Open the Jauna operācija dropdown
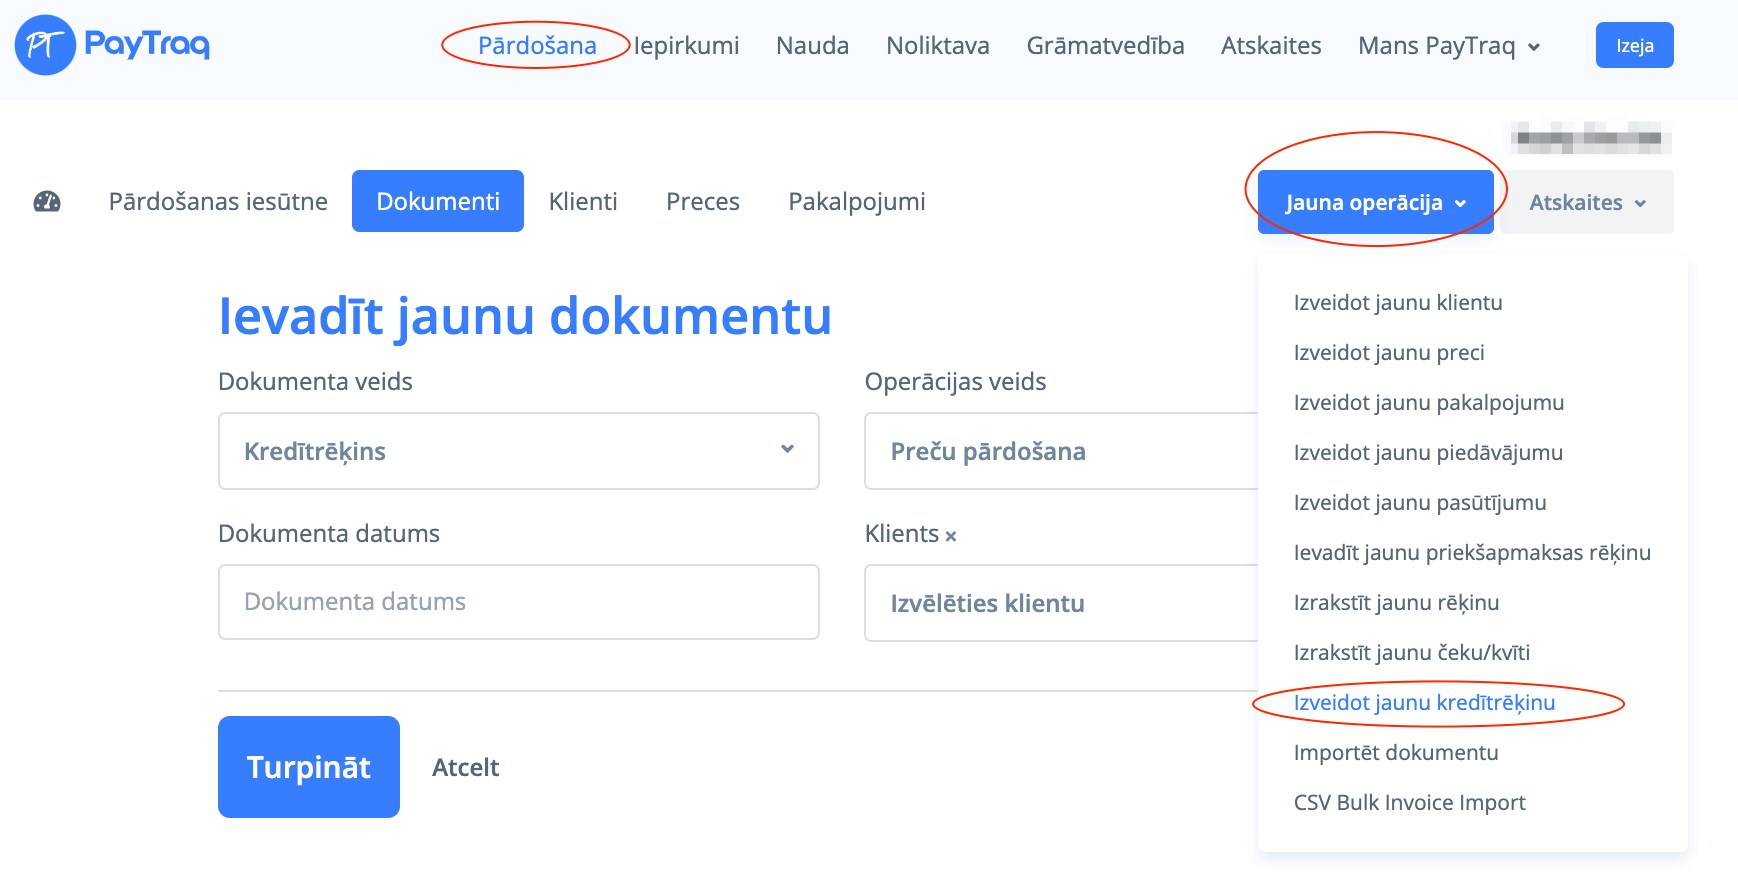Screen dimensions: 1738x882 1375,202
